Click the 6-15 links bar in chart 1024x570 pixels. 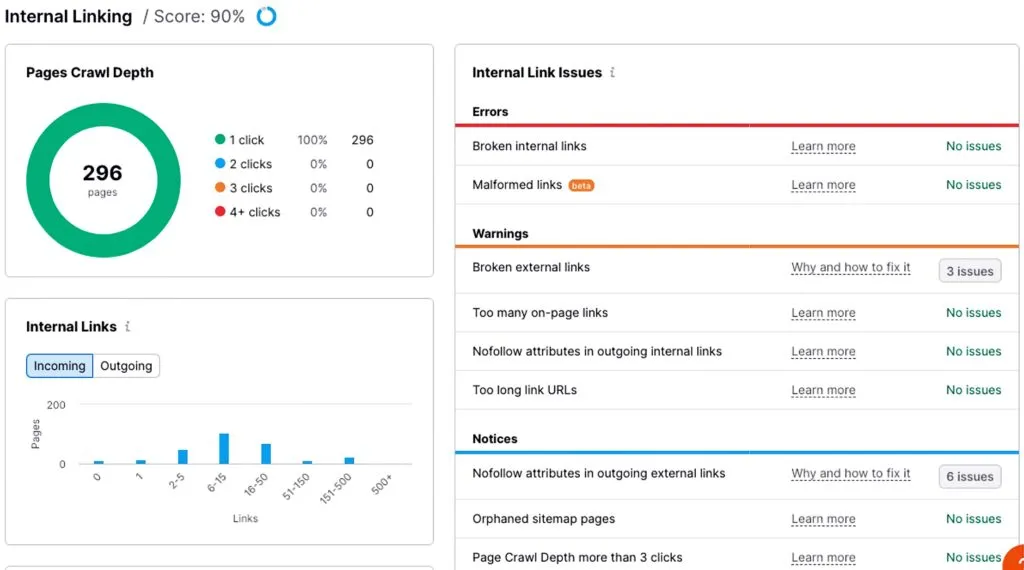pos(224,449)
